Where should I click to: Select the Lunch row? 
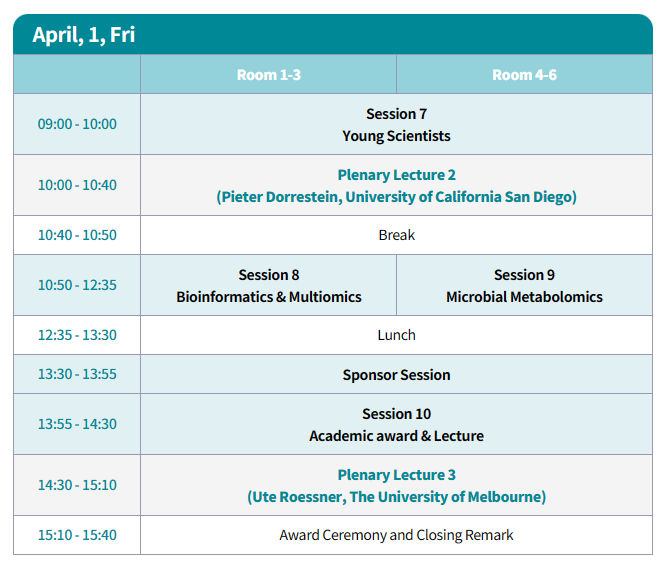pos(396,335)
